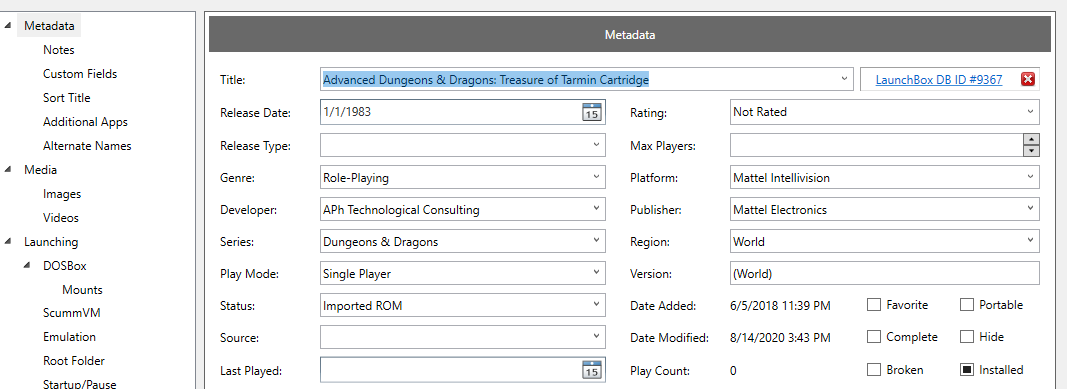Screen dimensions: 1067x389
Task: Open the Emulation section
Action: click(69, 337)
